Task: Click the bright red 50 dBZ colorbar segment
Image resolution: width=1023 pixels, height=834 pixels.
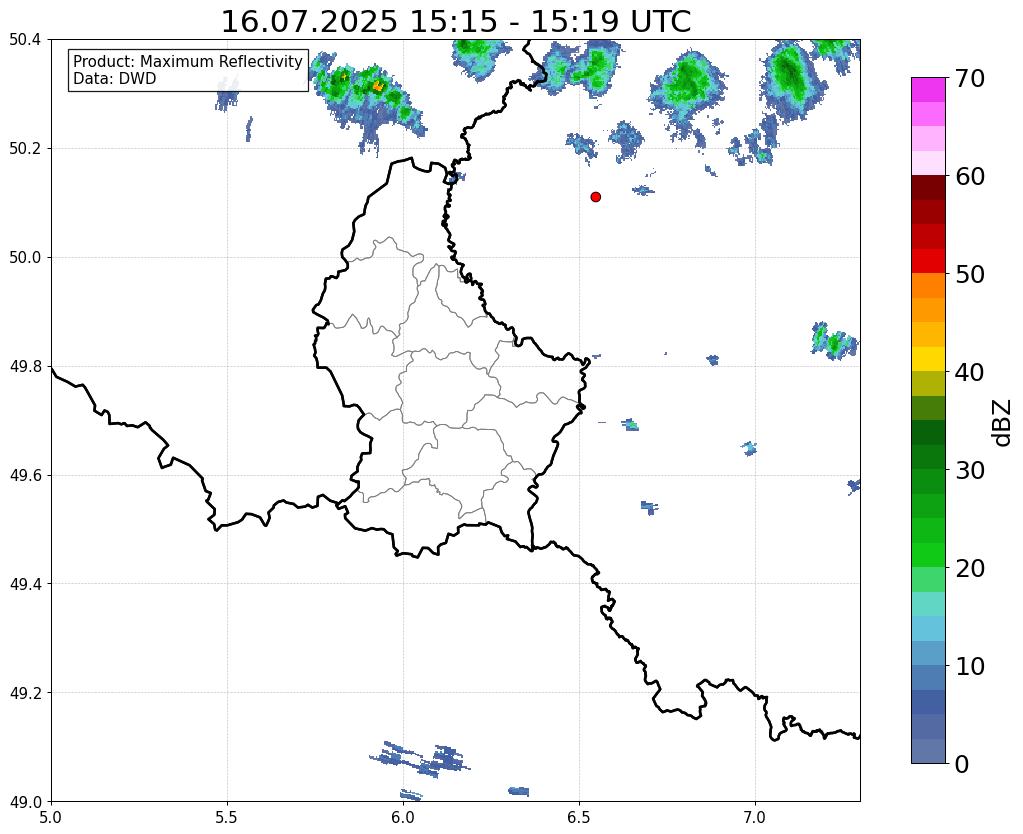Action: pos(928,261)
